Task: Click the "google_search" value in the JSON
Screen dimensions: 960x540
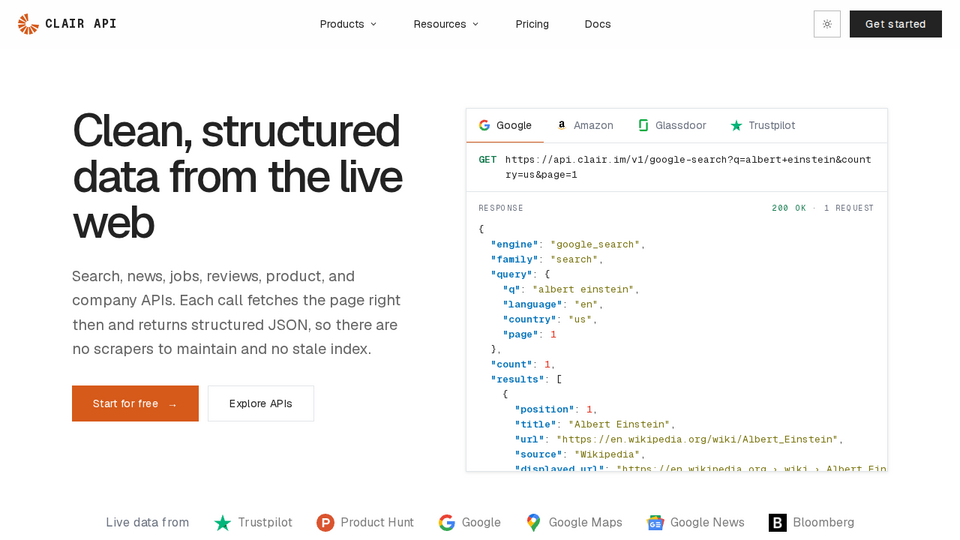Action: (x=595, y=244)
